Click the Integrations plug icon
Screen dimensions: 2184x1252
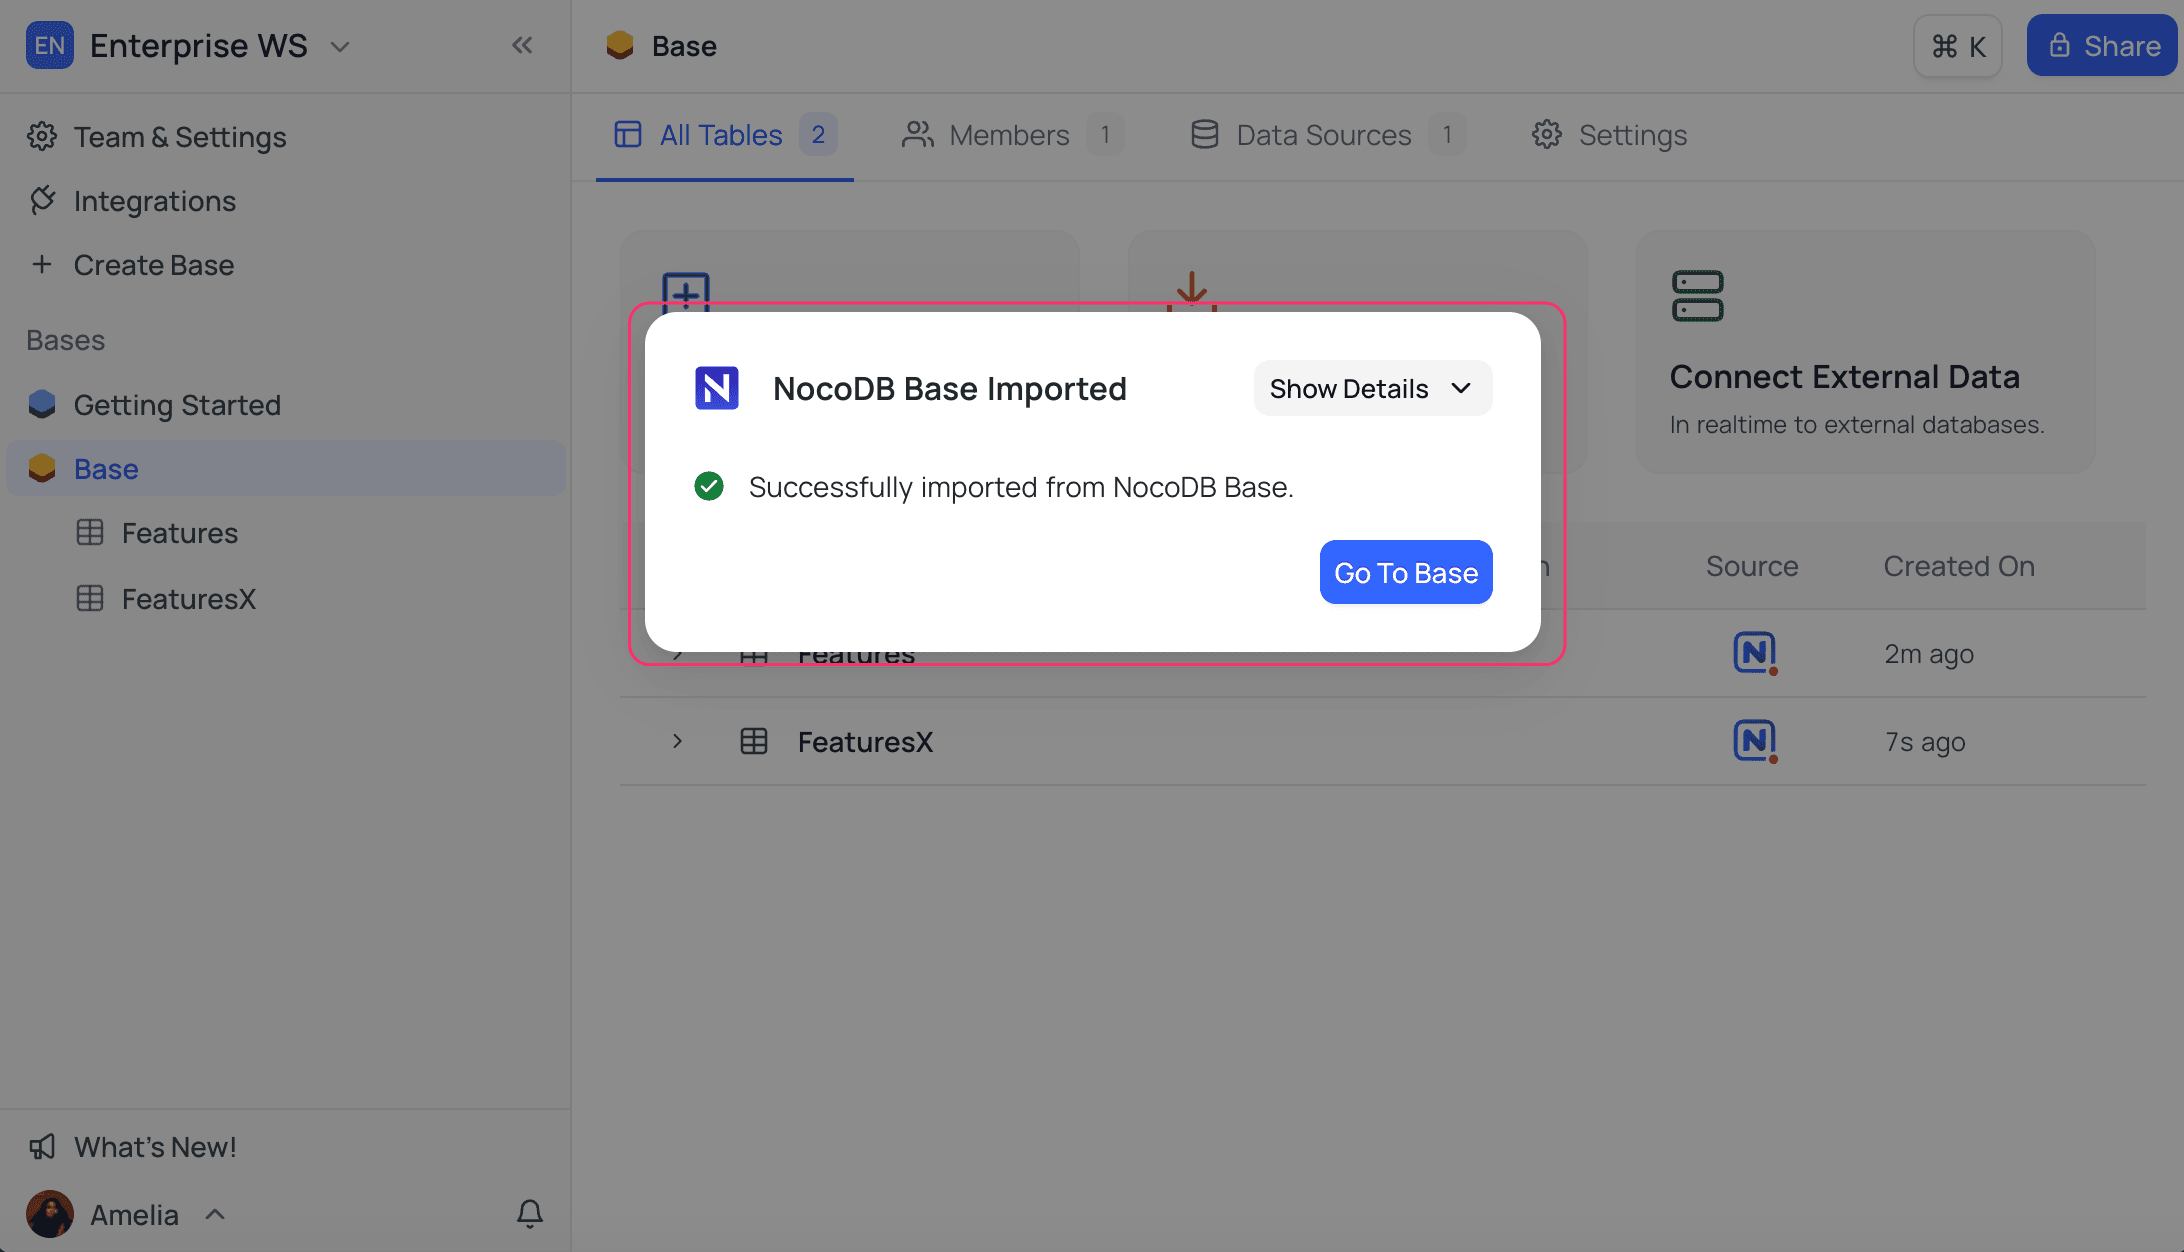click(42, 200)
